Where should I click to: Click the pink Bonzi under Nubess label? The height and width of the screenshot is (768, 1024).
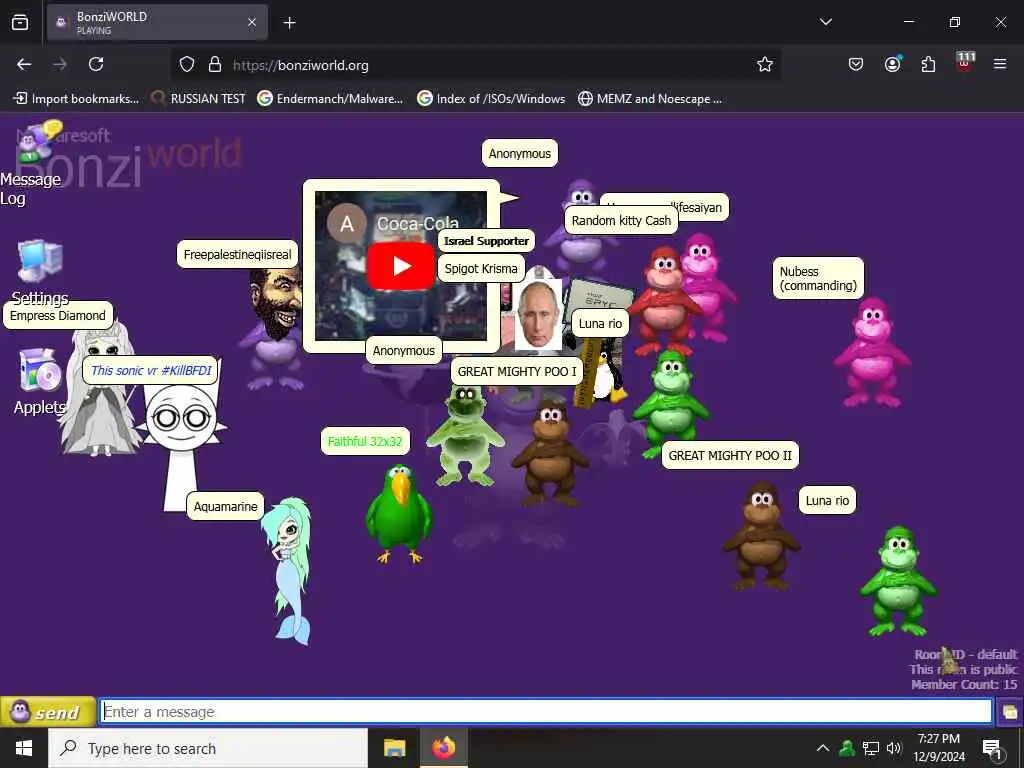coord(872,353)
